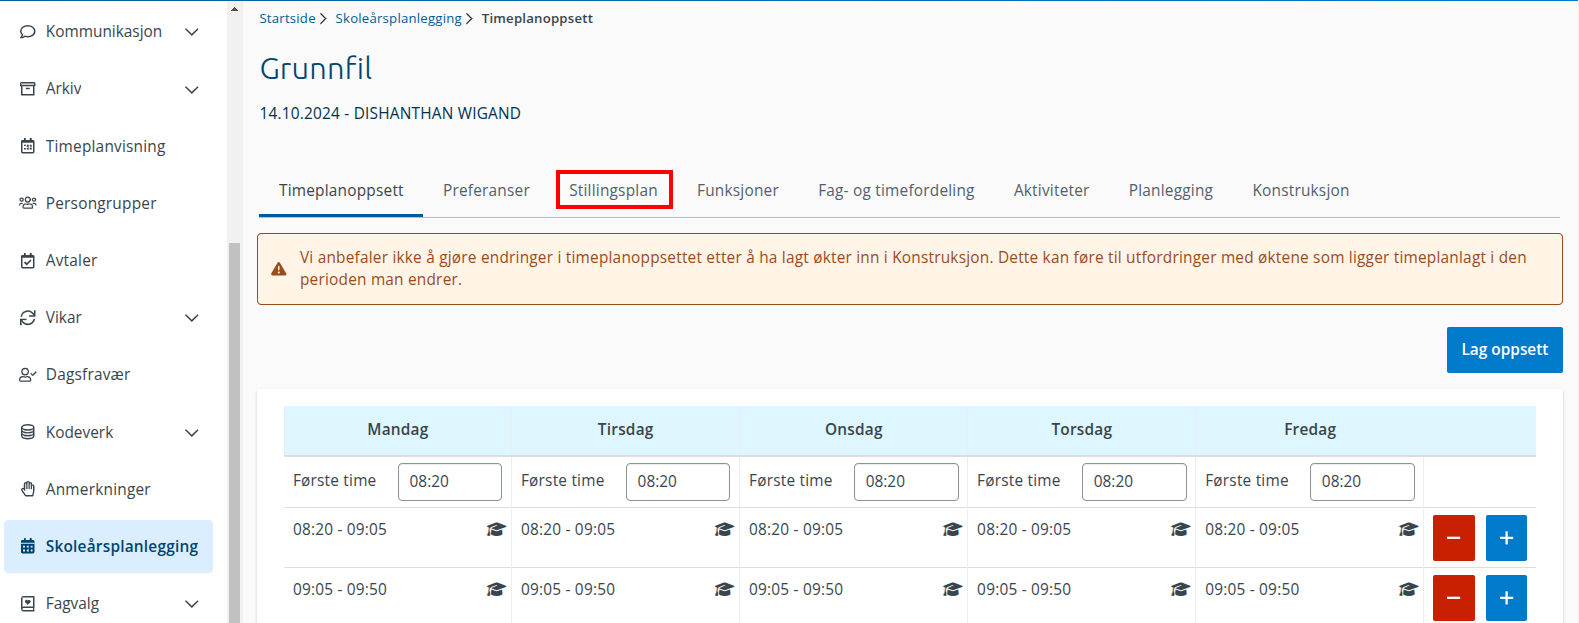Select the Timeplanoppsett tab
1579x623 pixels.
click(x=341, y=190)
